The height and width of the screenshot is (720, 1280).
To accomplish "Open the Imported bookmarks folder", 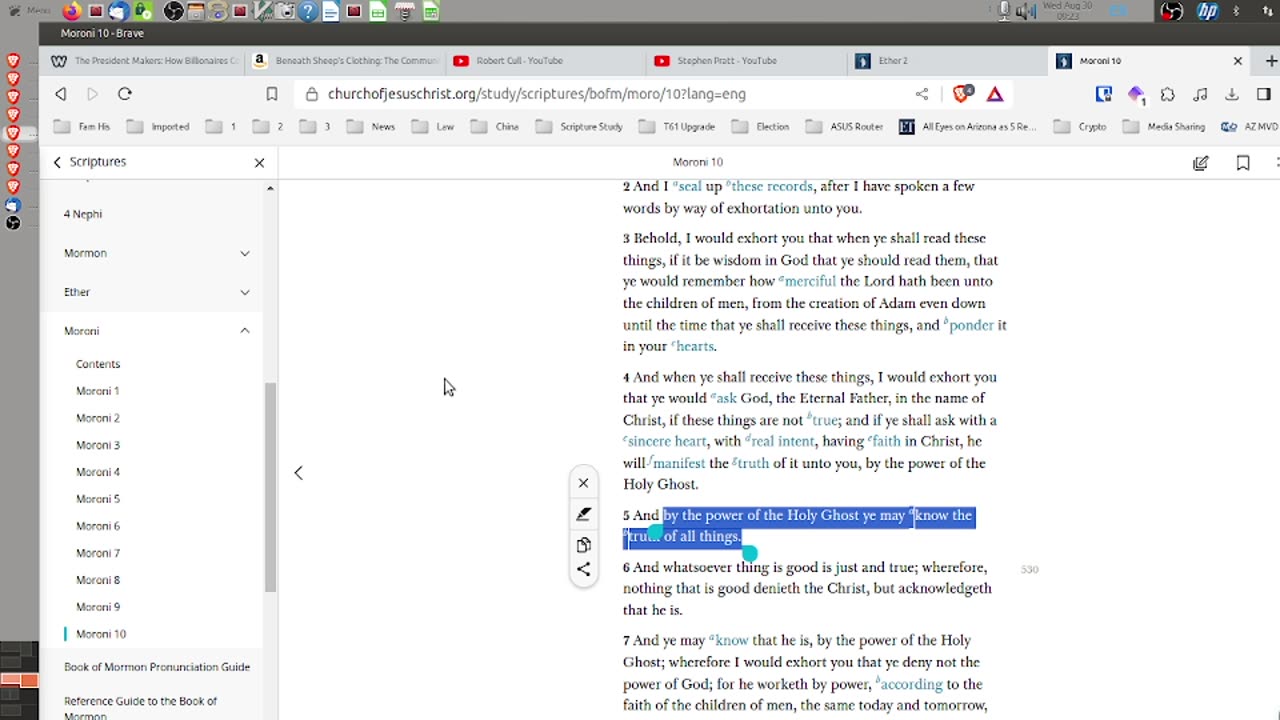I will 160,127.
